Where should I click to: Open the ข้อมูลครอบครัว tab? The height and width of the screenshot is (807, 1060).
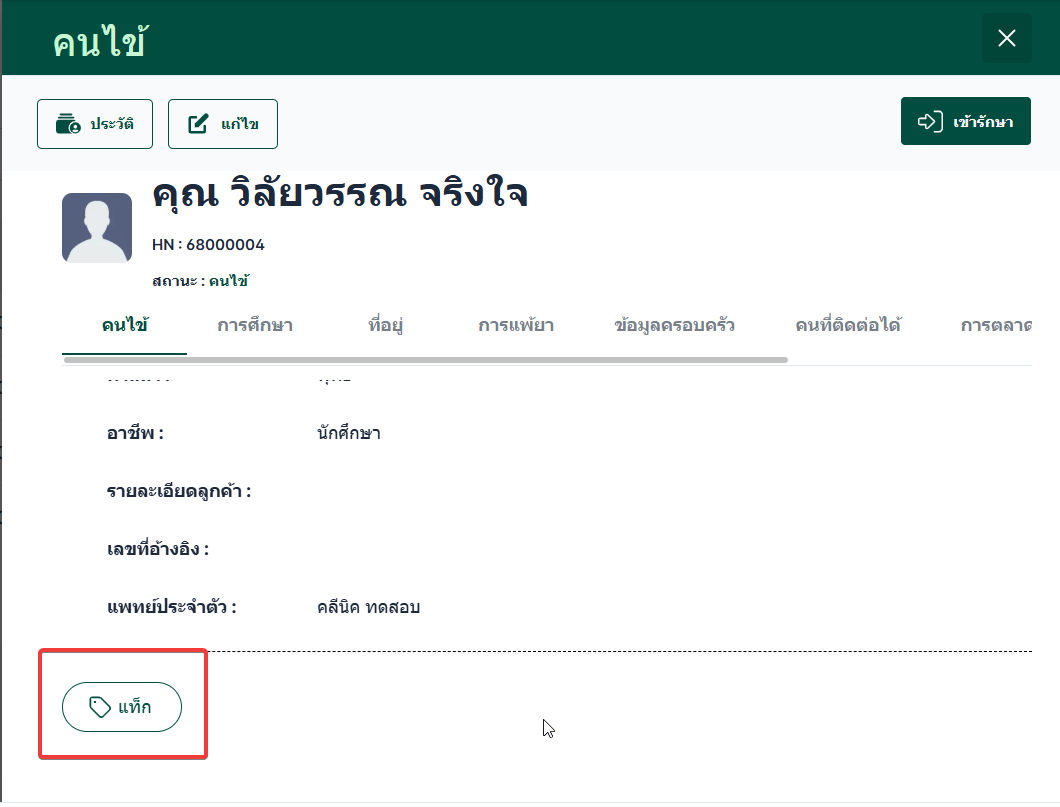pos(674,326)
